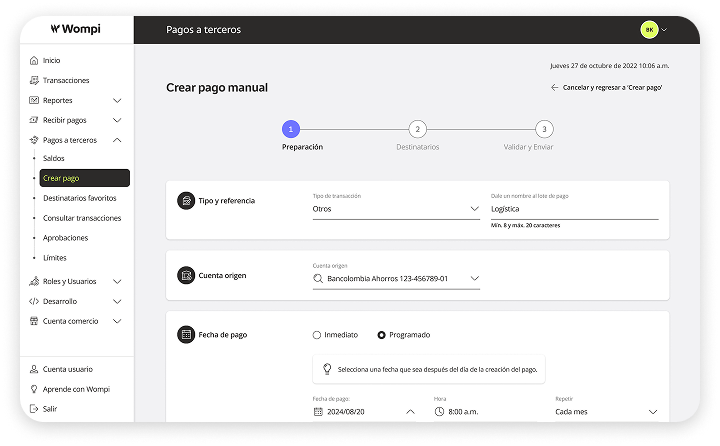Click the Desarrollo code icon

pos(35,301)
